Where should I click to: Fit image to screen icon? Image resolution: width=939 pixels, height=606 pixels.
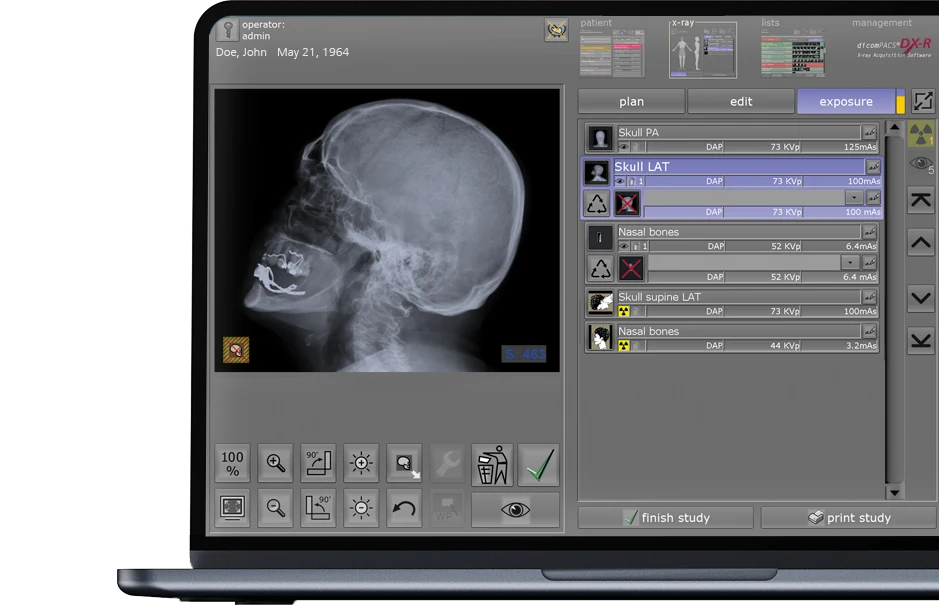coord(233,508)
